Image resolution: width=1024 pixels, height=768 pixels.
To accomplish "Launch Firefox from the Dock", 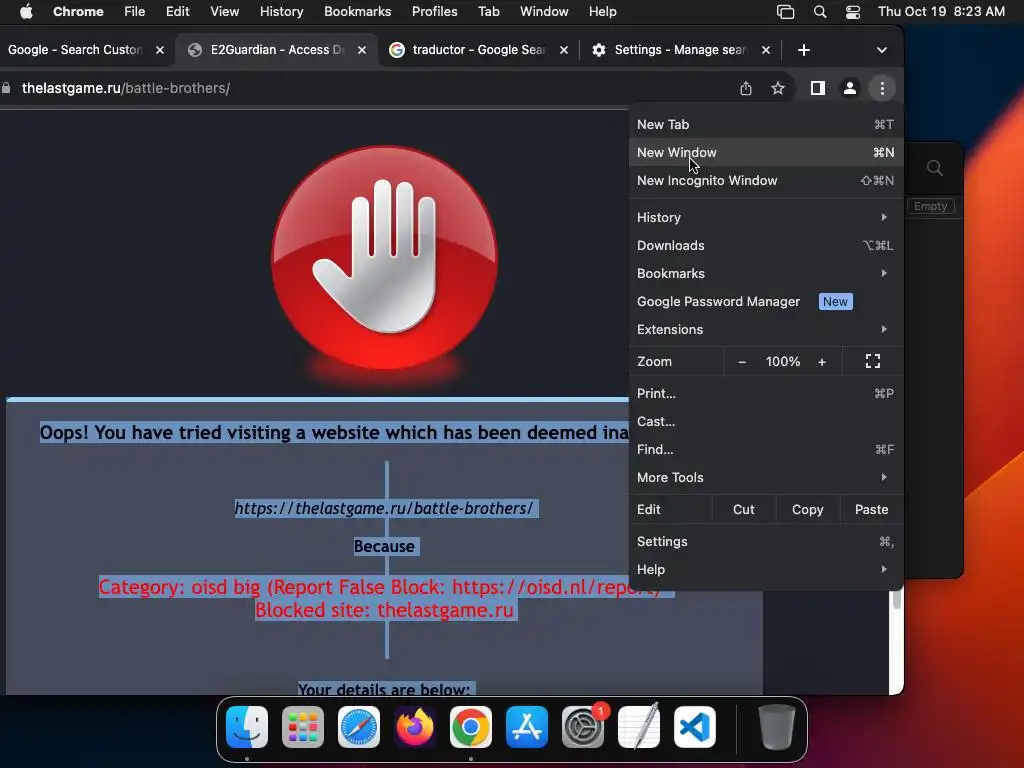I will 415,727.
